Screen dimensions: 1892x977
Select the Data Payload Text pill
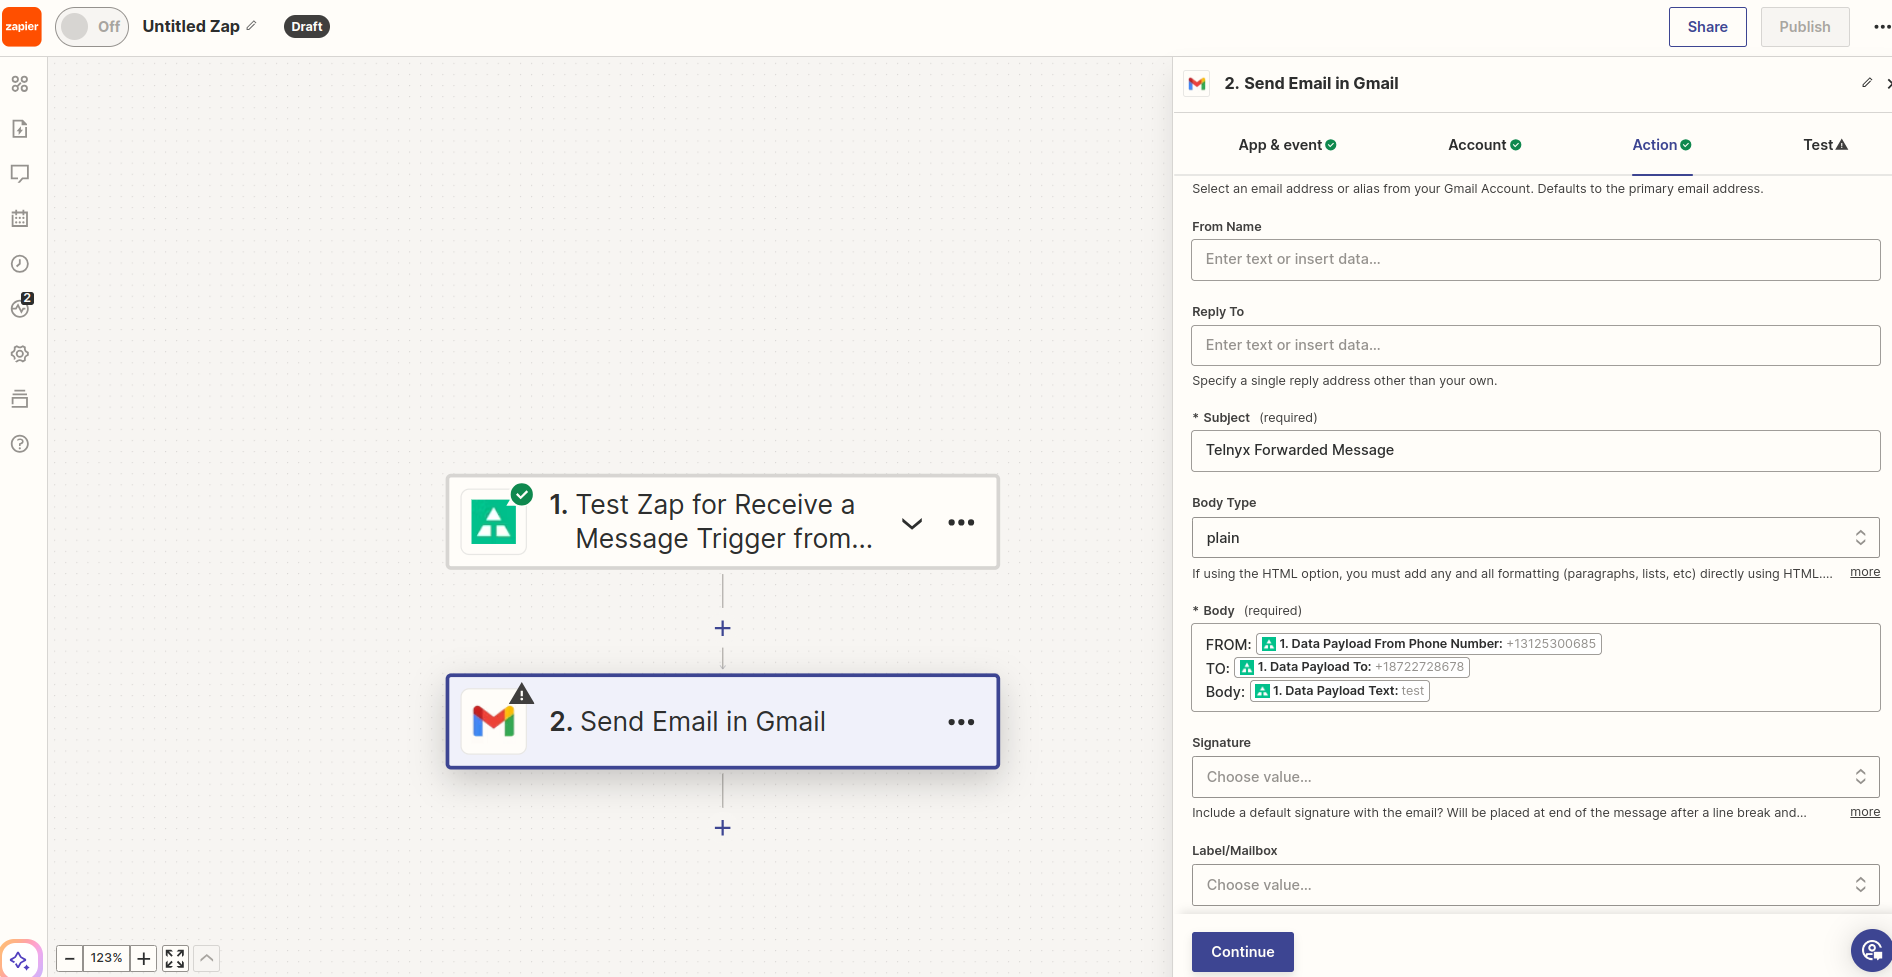(1339, 691)
